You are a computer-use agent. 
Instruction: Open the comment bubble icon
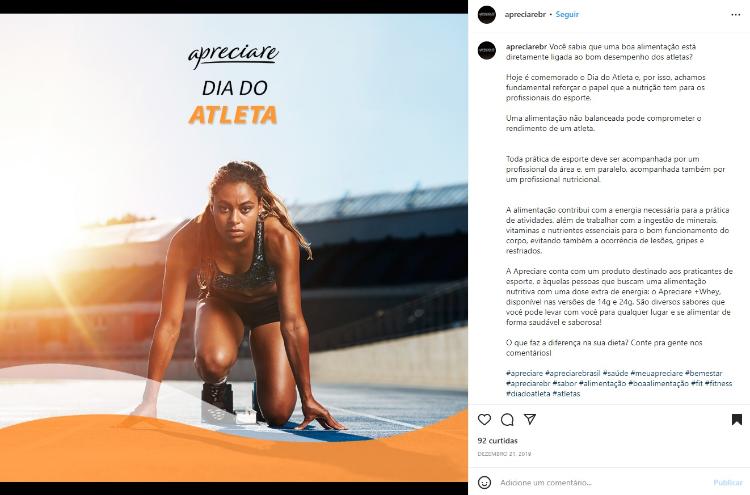[507, 420]
